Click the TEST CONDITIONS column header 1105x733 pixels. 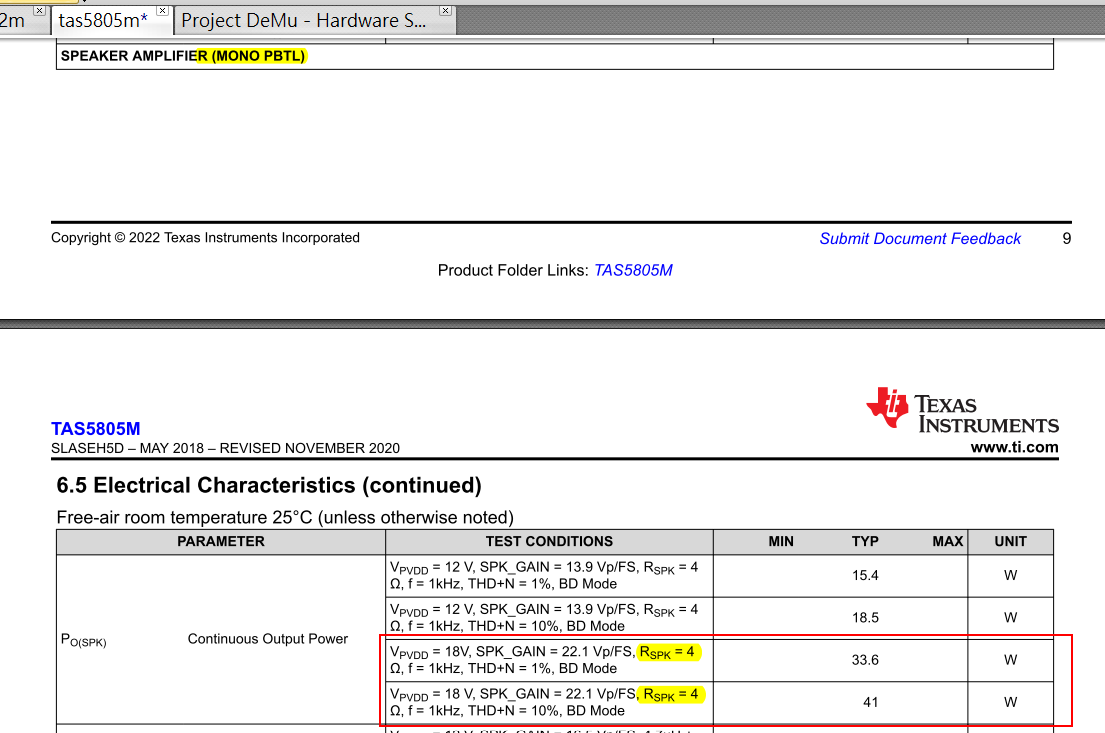click(x=549, y=541)
